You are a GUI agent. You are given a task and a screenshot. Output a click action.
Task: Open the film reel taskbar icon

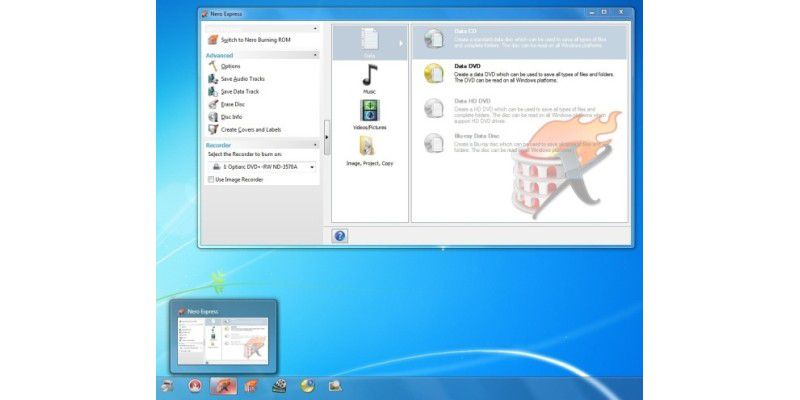279,386
